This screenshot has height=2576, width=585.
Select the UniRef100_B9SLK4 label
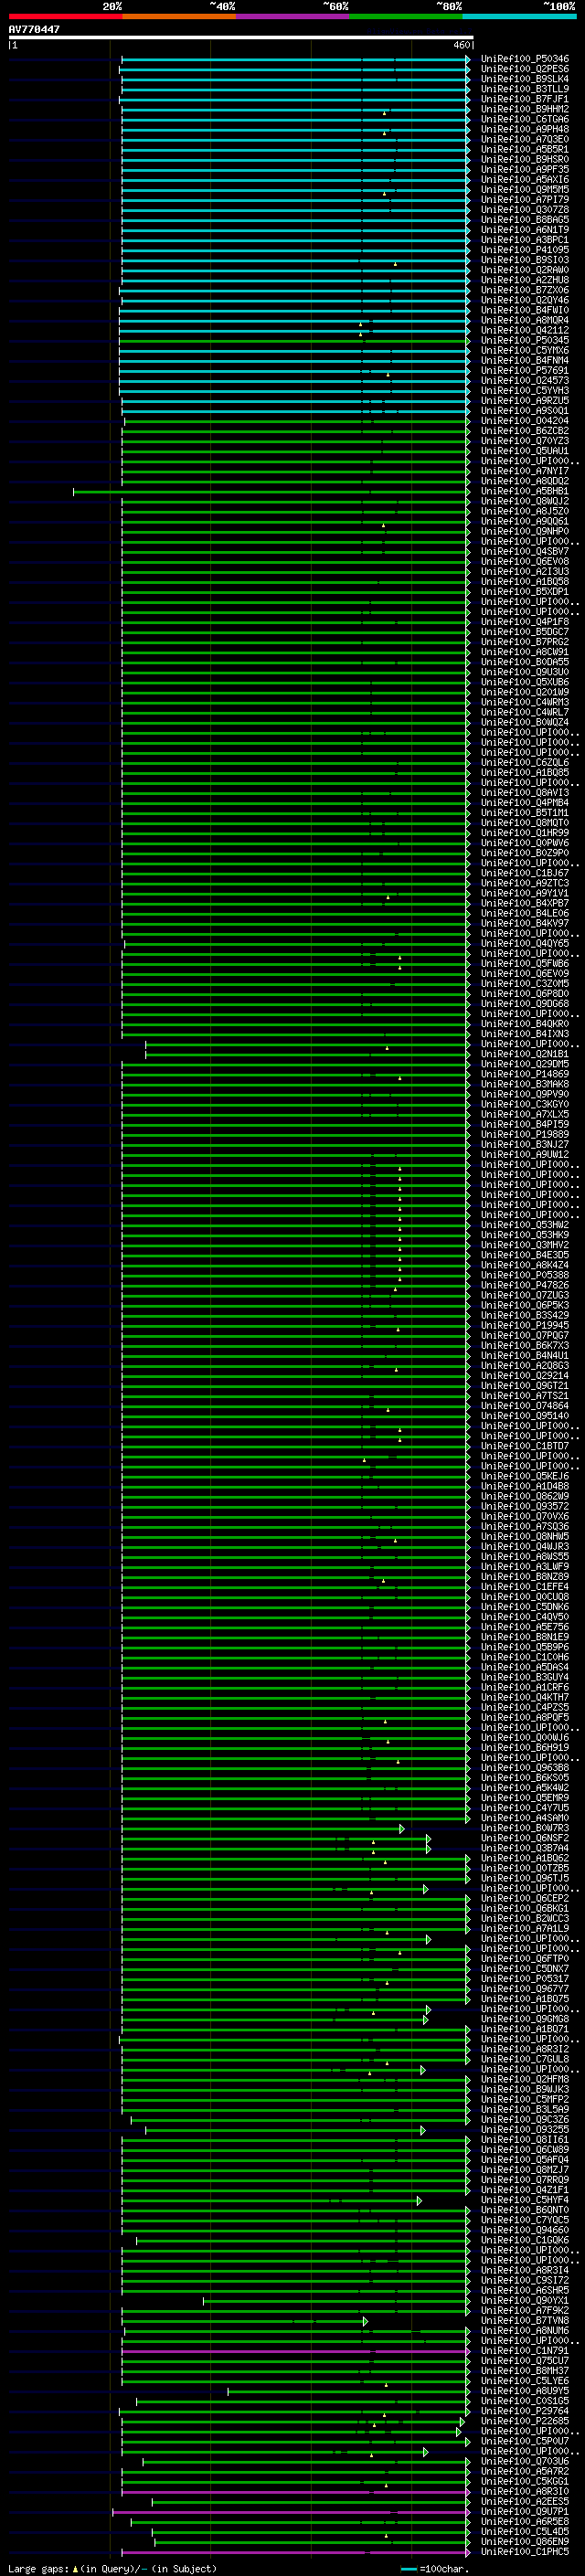524,79
